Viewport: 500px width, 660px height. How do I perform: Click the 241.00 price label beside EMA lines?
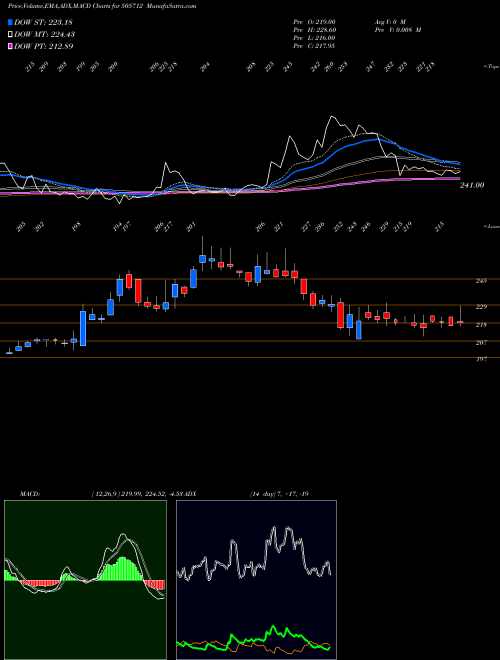[472, 185]
